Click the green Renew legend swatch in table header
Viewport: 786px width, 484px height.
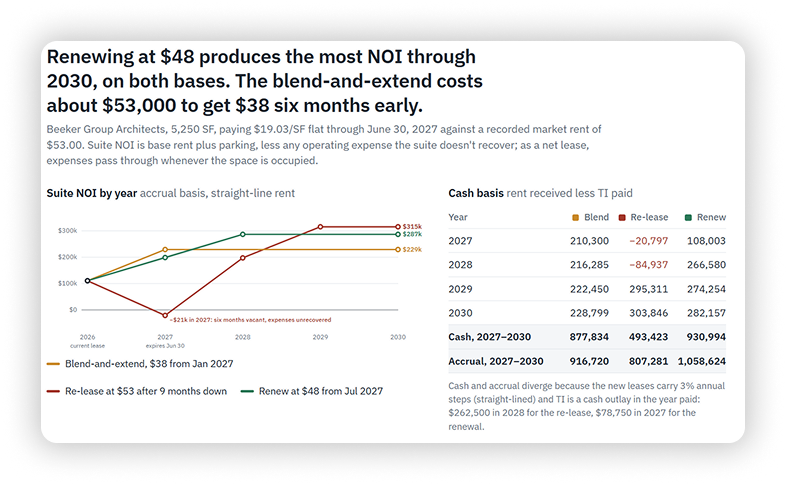click(688, 217)
